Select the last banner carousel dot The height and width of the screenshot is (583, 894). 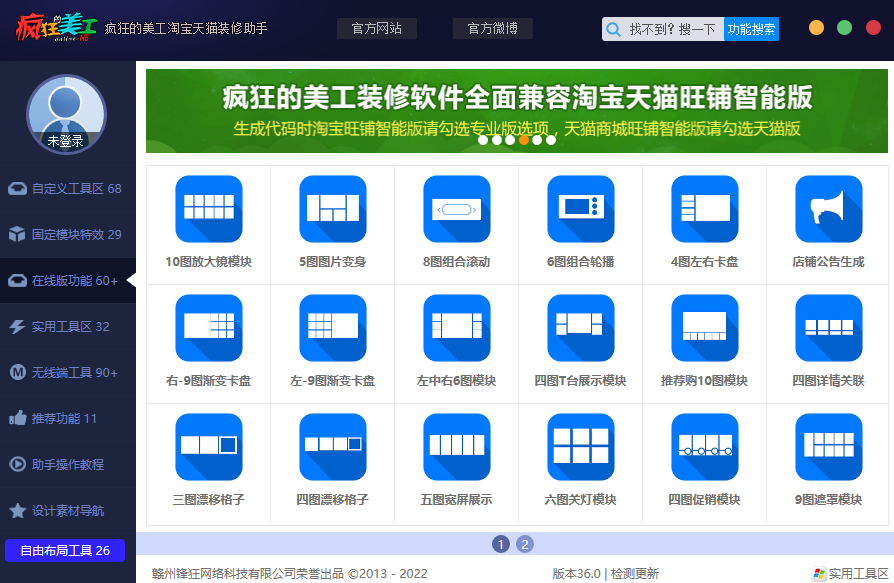551,140
